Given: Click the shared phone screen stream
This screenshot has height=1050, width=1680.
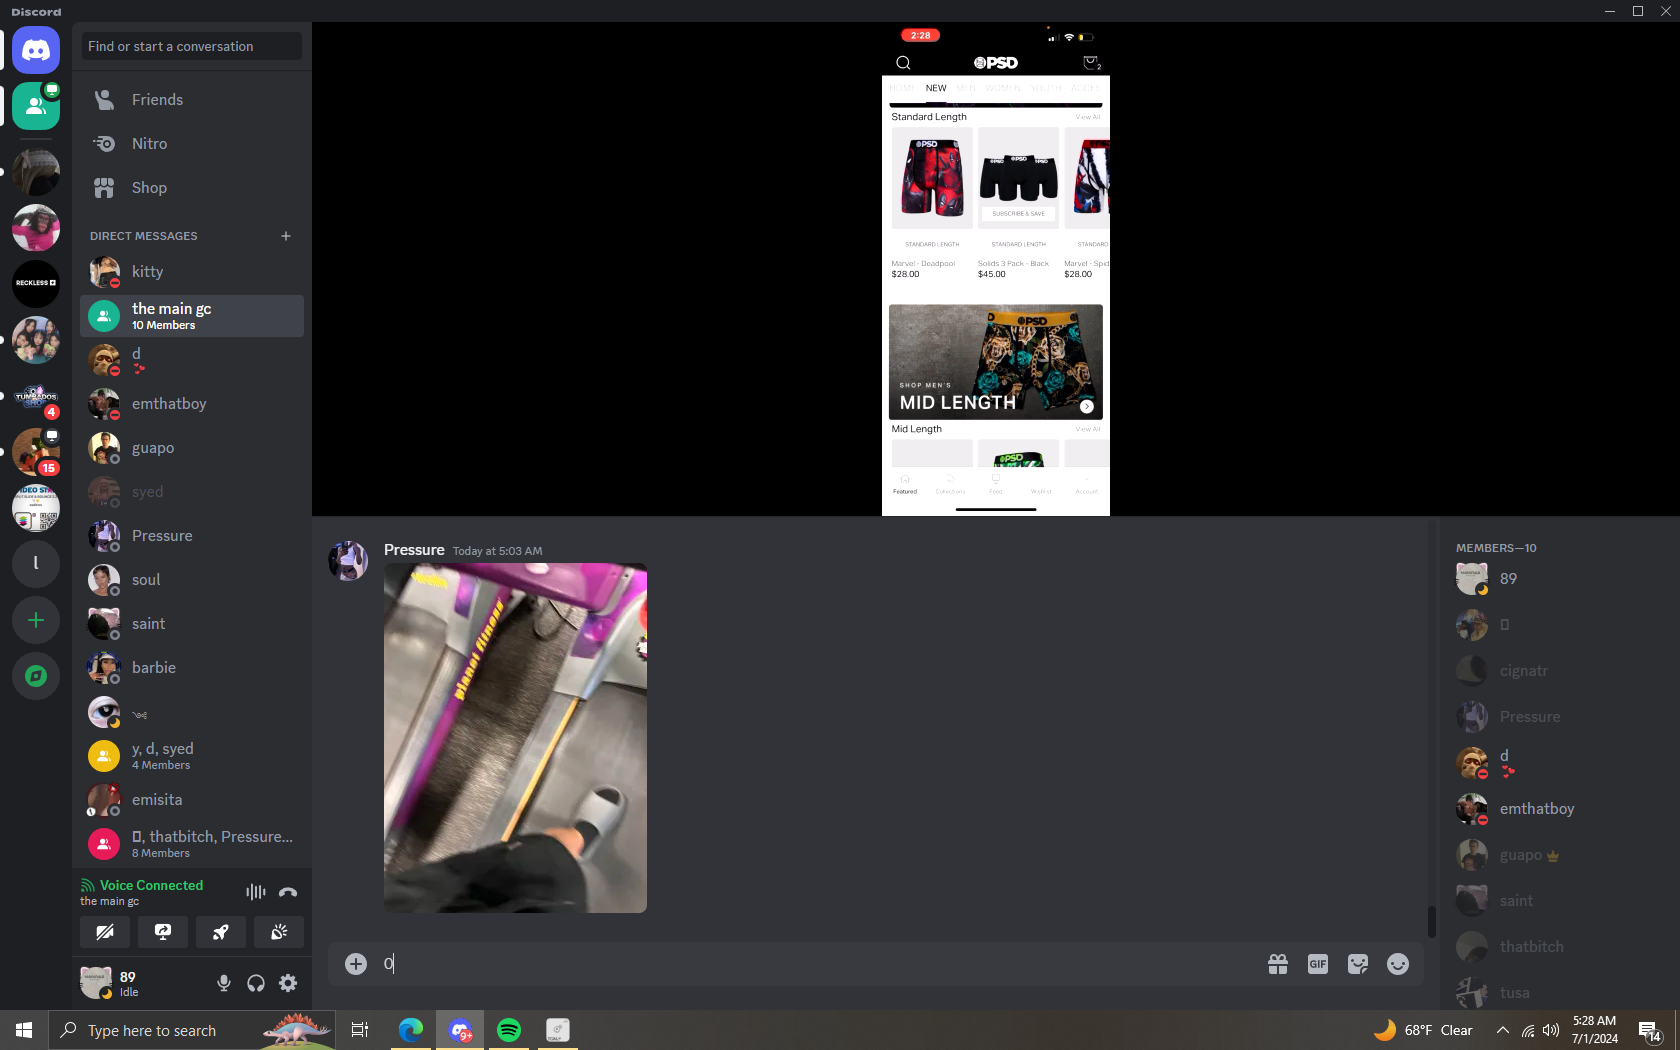Looking at the screenshot, I should tap(996, 269).
